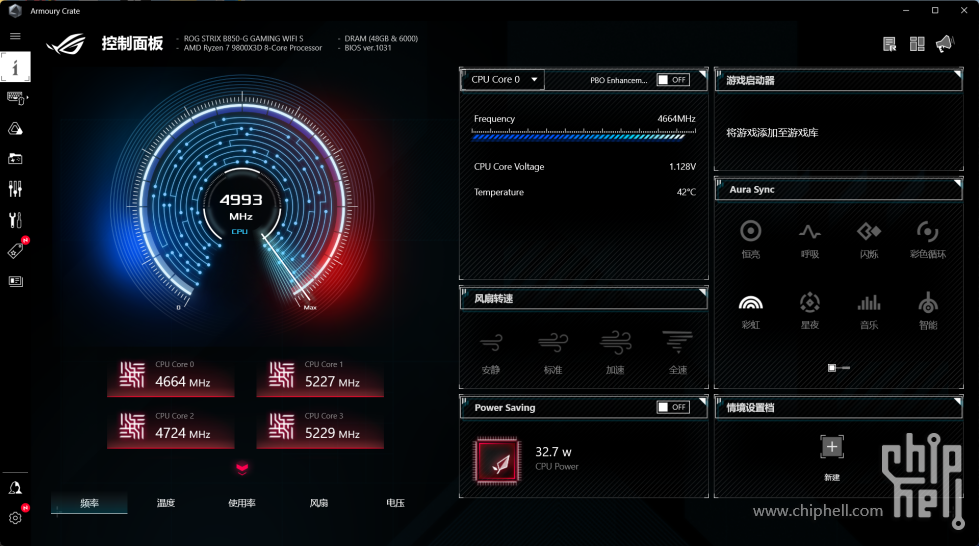Viewport: 979px width, 546px height.
Task: Select the 智能 smart Aura effect
Action: (x=928, y=310)
